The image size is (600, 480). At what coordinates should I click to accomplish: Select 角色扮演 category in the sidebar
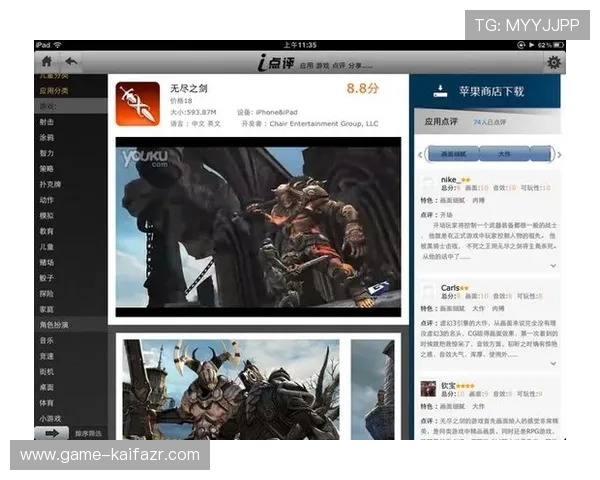coord(54,325)
